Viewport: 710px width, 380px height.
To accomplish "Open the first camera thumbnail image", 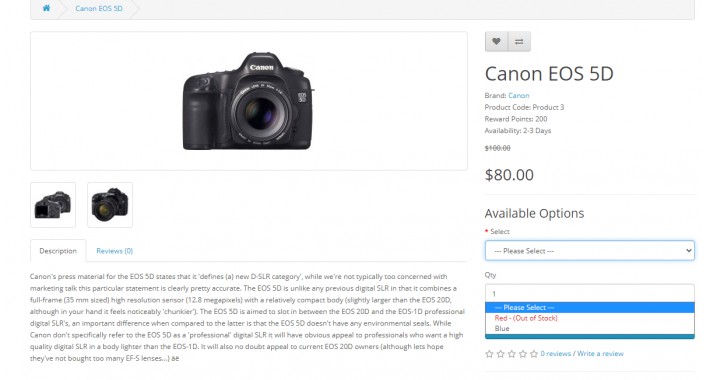I will pos(53,205).
